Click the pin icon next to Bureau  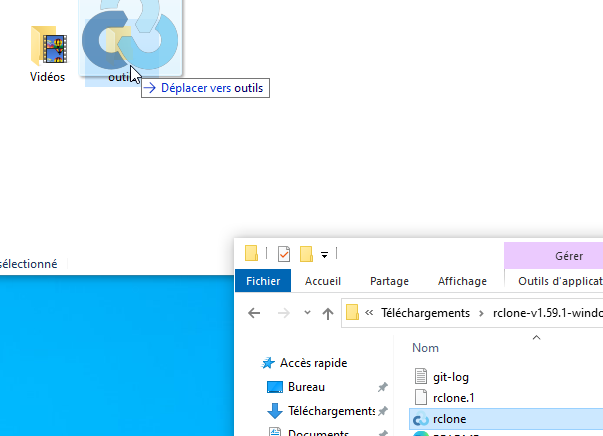[x=383, y=387]
